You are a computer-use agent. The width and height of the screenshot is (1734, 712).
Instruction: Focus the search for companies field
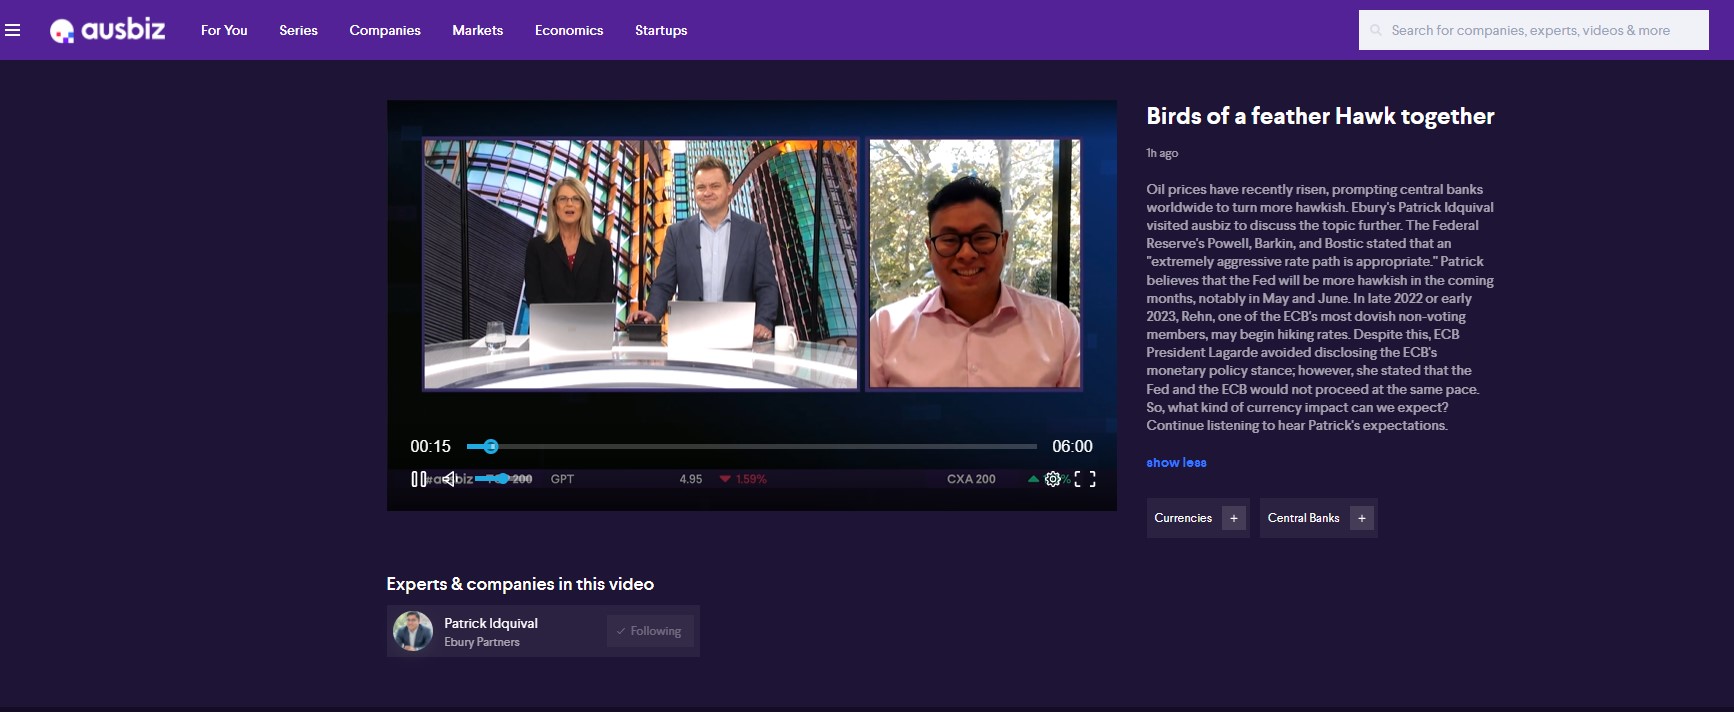click(1534, 30)
